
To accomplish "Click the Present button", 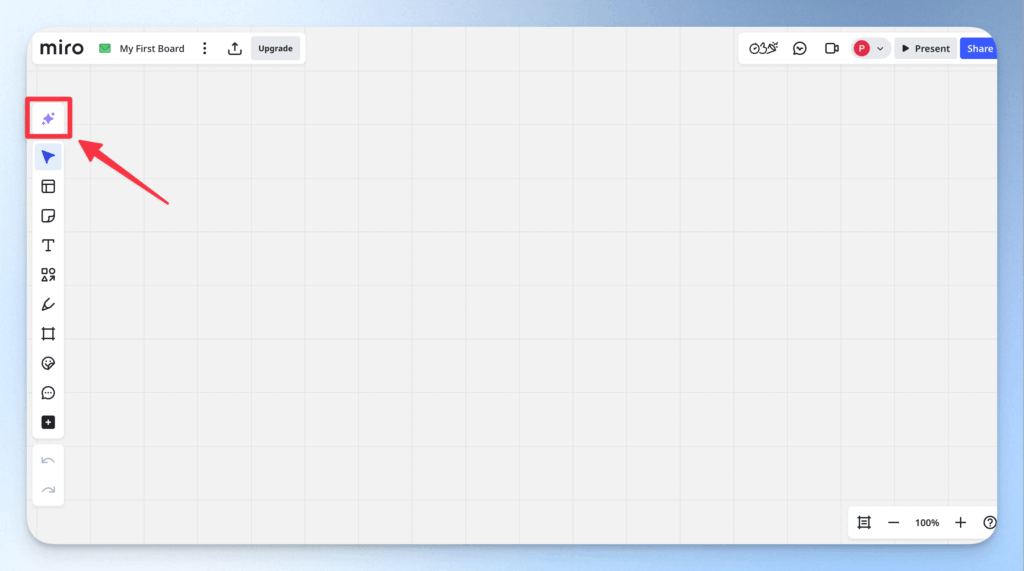I will [925, 48].
